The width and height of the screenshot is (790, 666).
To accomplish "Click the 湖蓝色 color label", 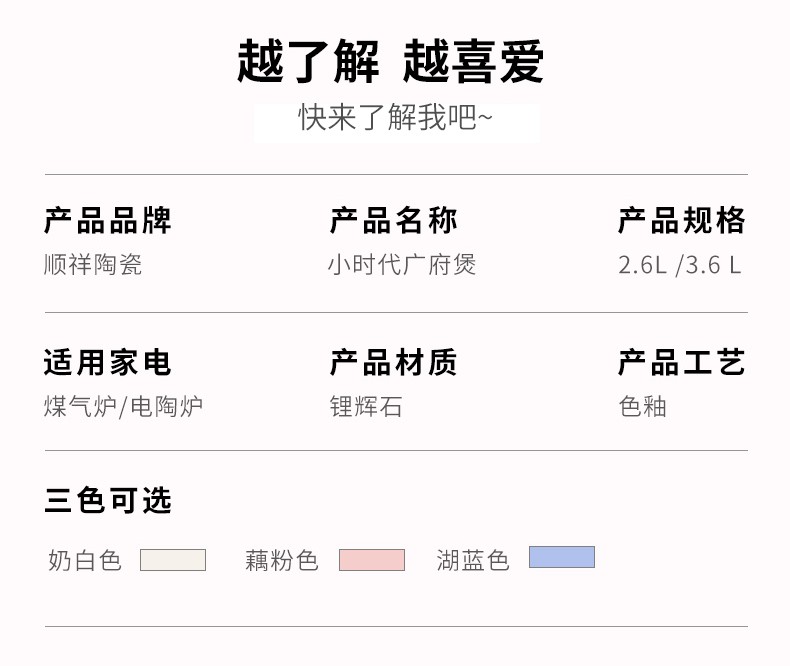I will tap(473, 560).
